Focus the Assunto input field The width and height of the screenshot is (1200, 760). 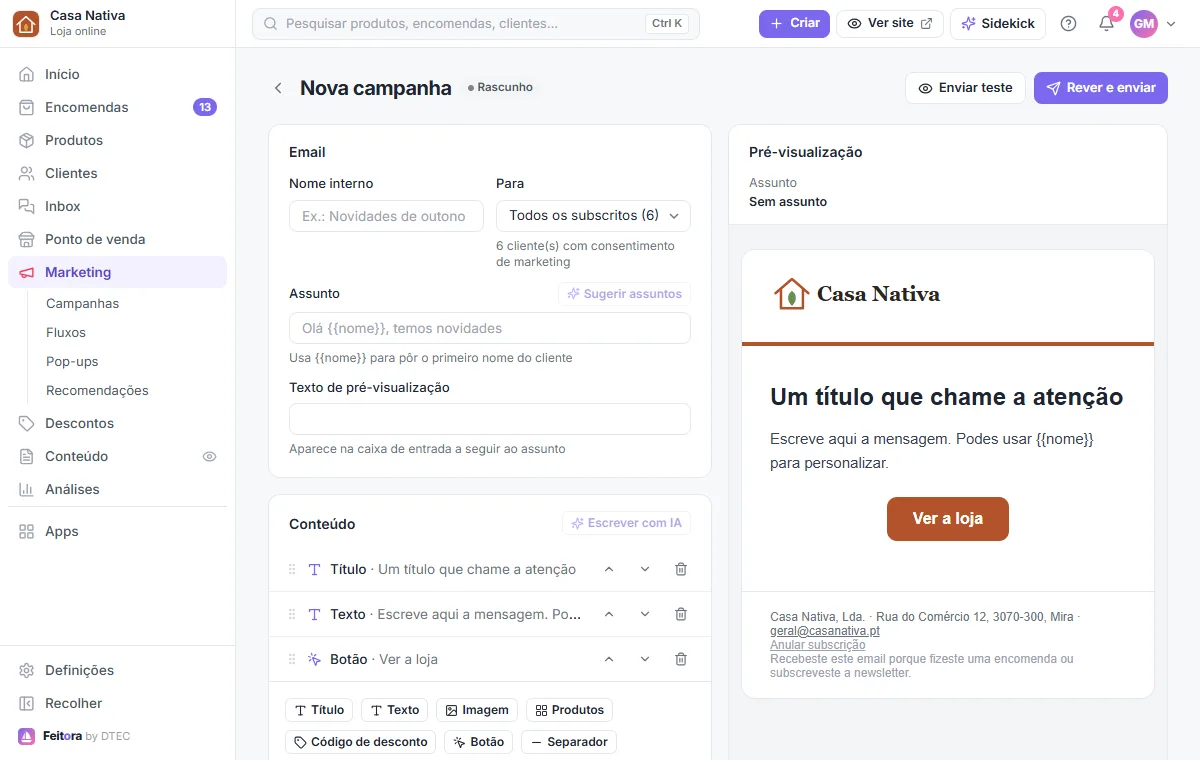pyautogui.click(x=490, y=328)
